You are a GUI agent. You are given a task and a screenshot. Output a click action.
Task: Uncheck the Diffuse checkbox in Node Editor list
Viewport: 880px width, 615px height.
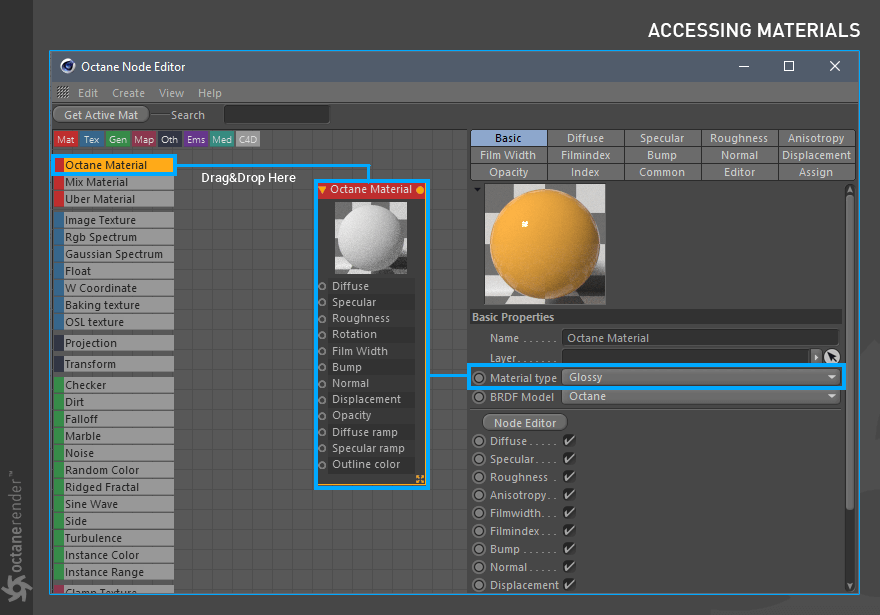pos(569,440)
